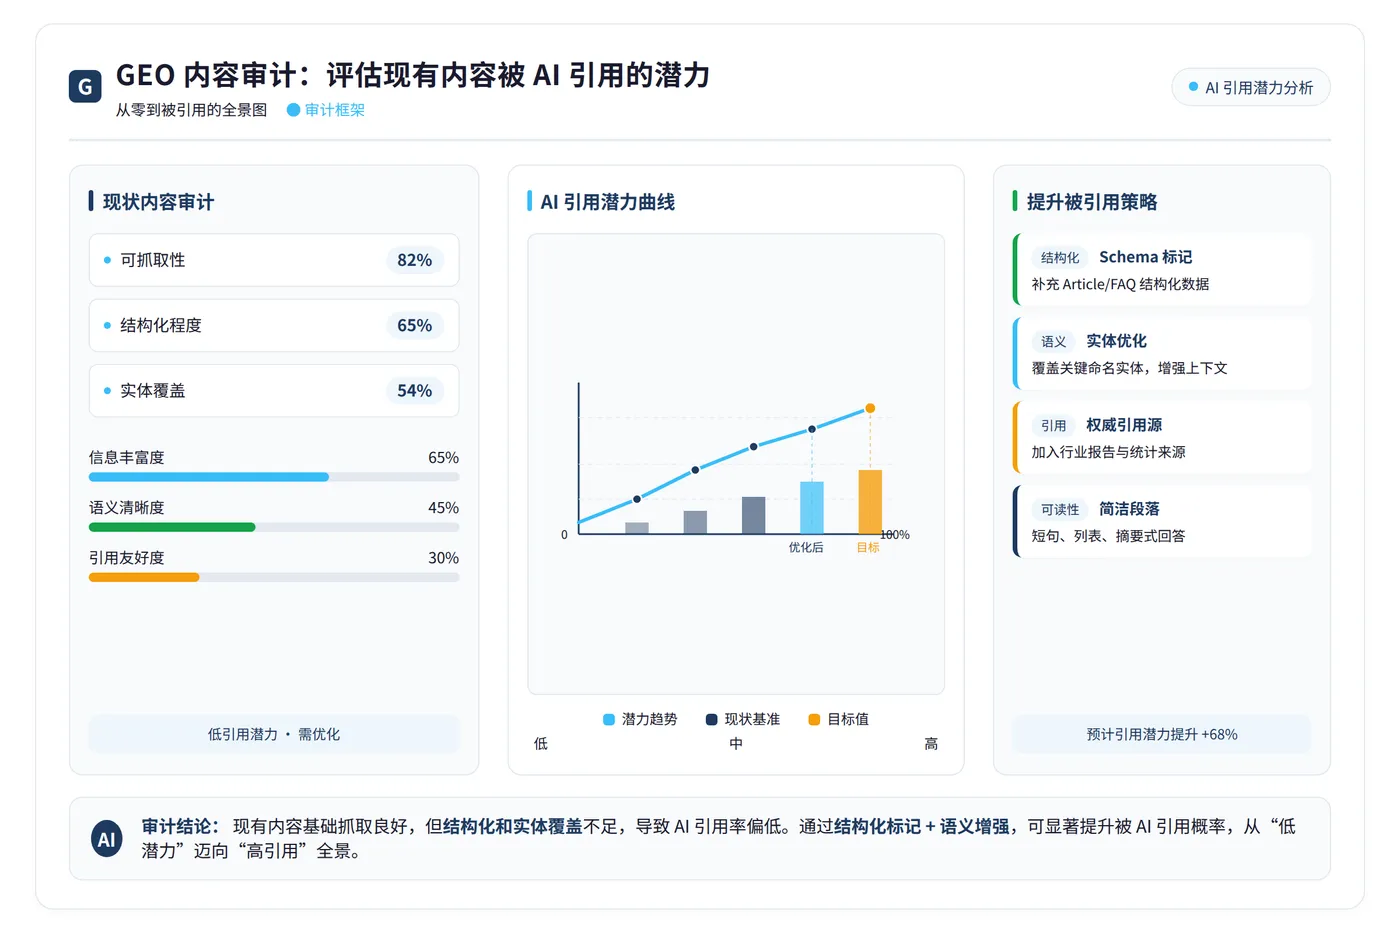
Task: Click the 82% score badge
Action: (x=414, y=260)
